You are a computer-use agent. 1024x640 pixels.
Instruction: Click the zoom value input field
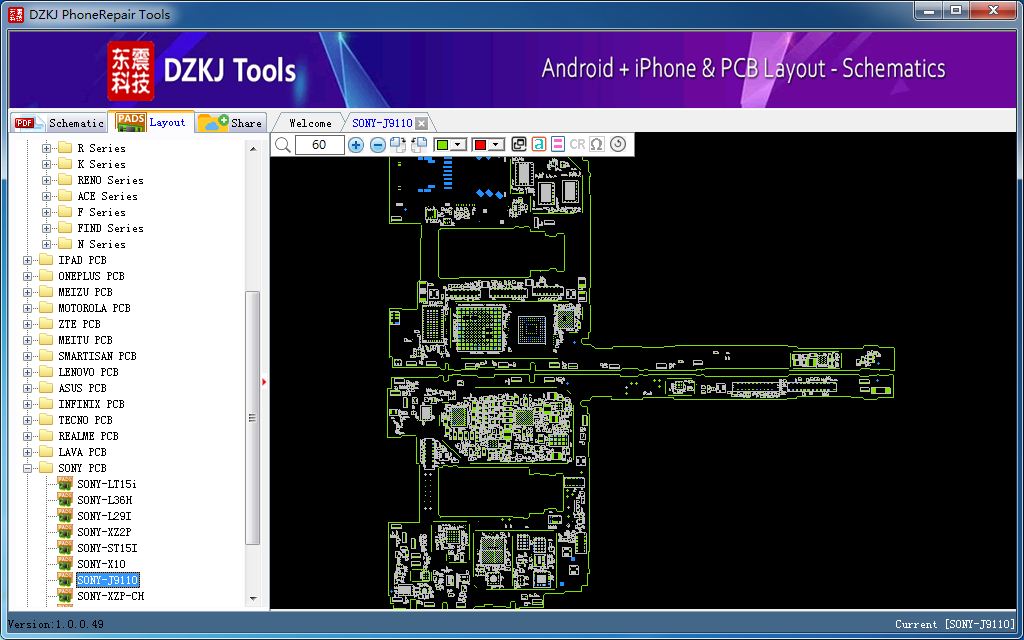pyautogui.click(x=320, y=145)
